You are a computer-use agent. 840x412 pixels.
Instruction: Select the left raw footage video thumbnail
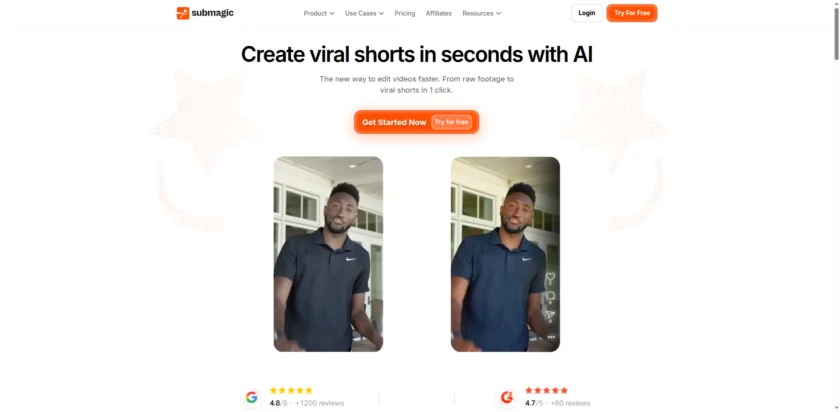pyautogui.click(x=328, y=254)
